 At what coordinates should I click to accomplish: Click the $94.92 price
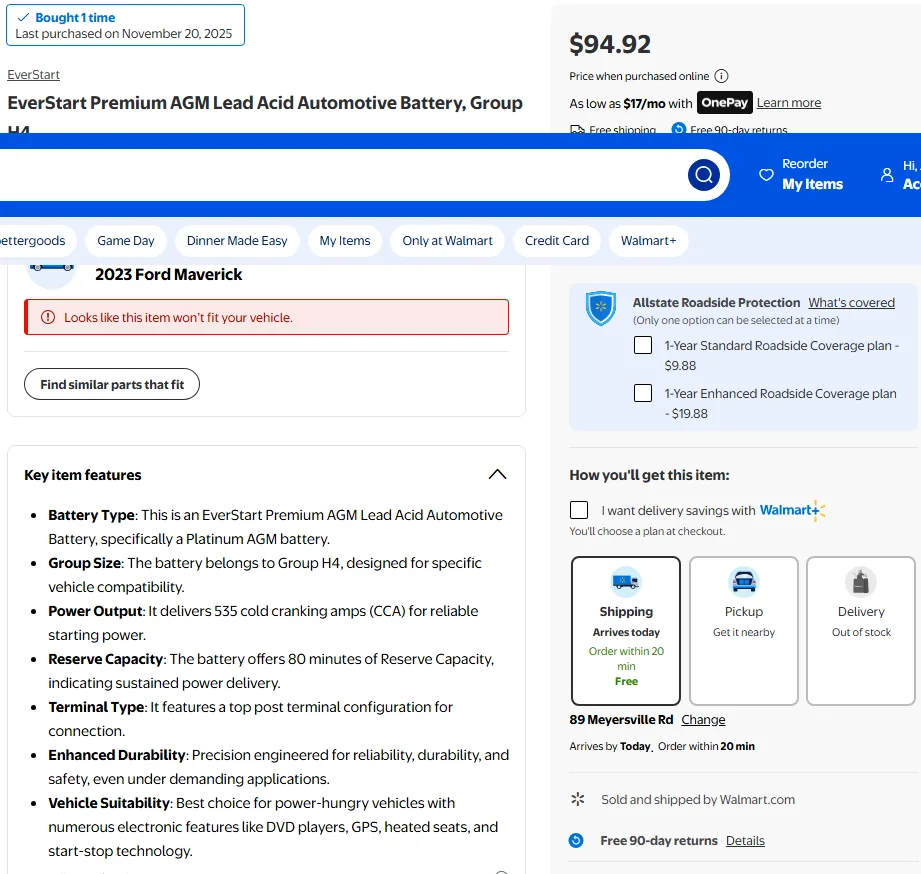(x=610, y=44)
